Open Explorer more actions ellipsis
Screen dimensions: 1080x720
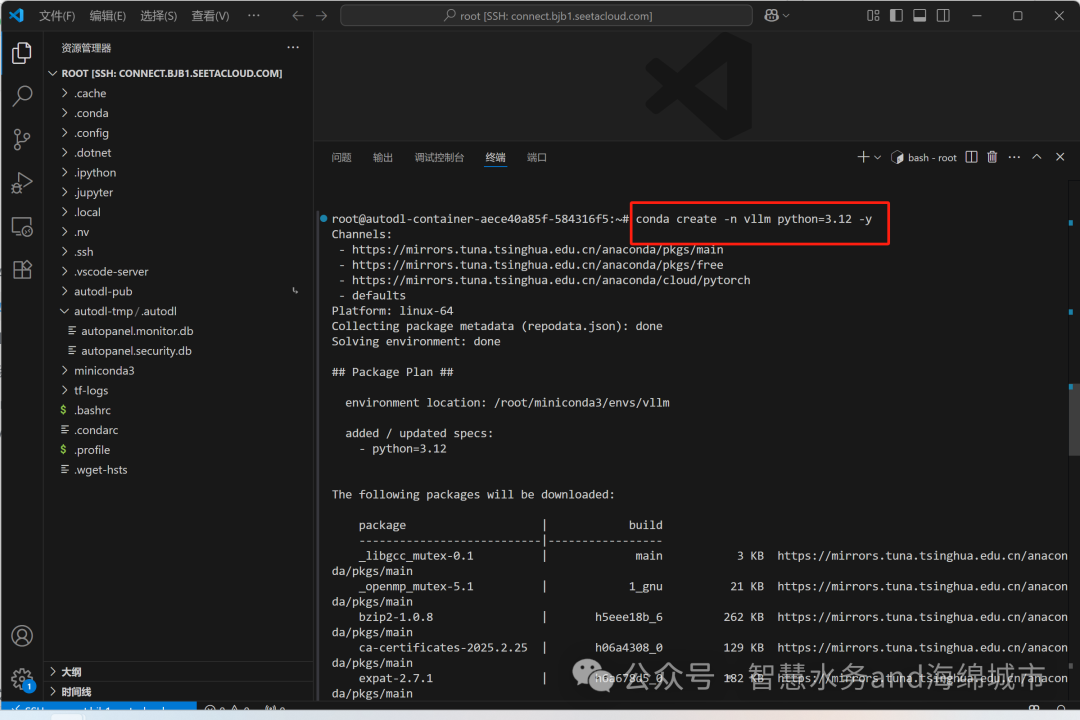click(x=293, y=48)
